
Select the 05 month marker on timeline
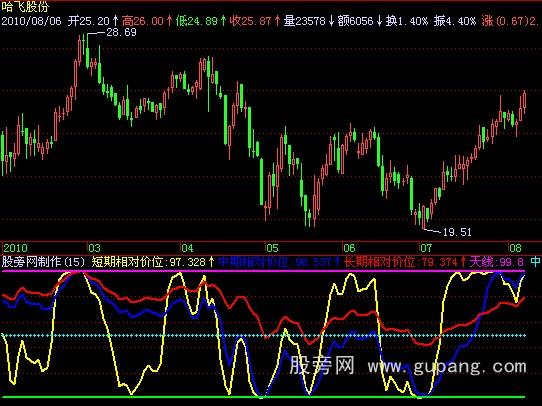click(272, 248)
